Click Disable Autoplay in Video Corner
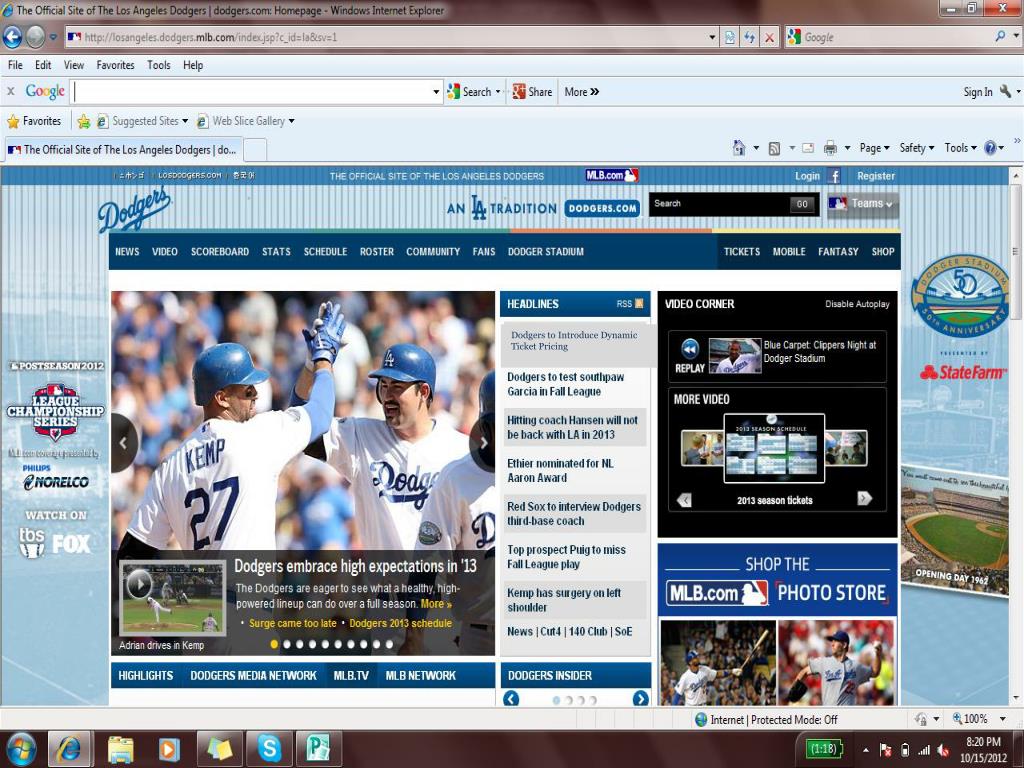This screenshot has height=768, width=1024. pyautogui.click(x=857, y=304)
